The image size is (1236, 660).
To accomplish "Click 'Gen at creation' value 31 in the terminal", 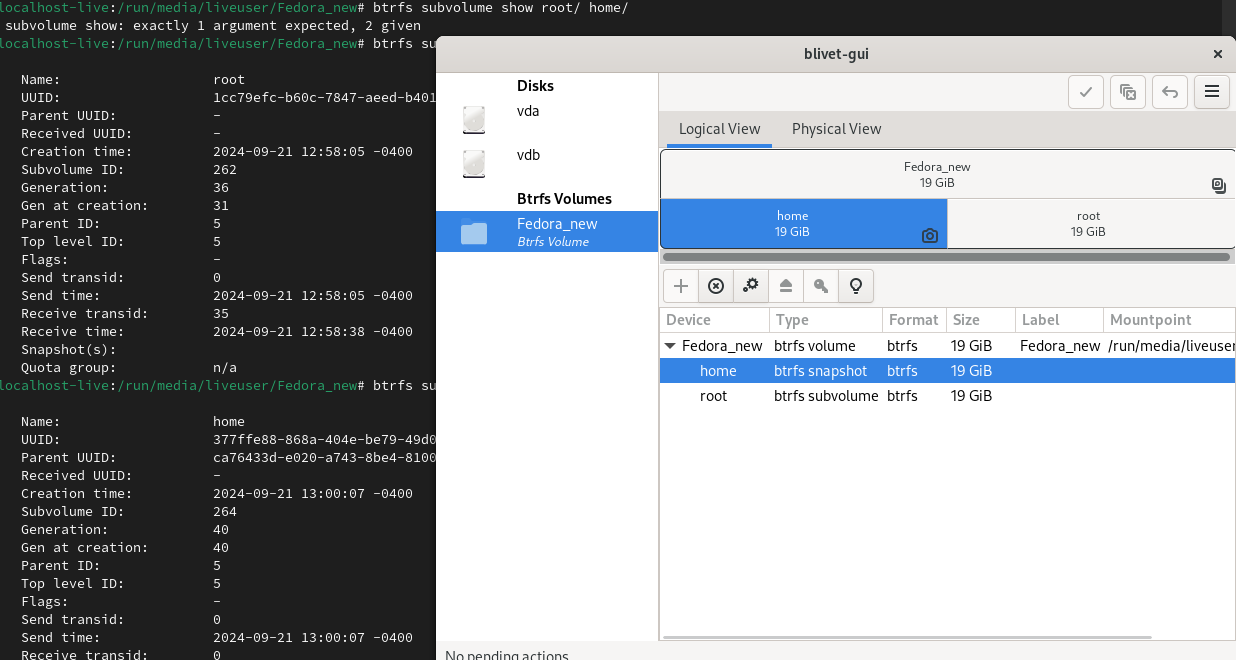I will coord(221,206).
